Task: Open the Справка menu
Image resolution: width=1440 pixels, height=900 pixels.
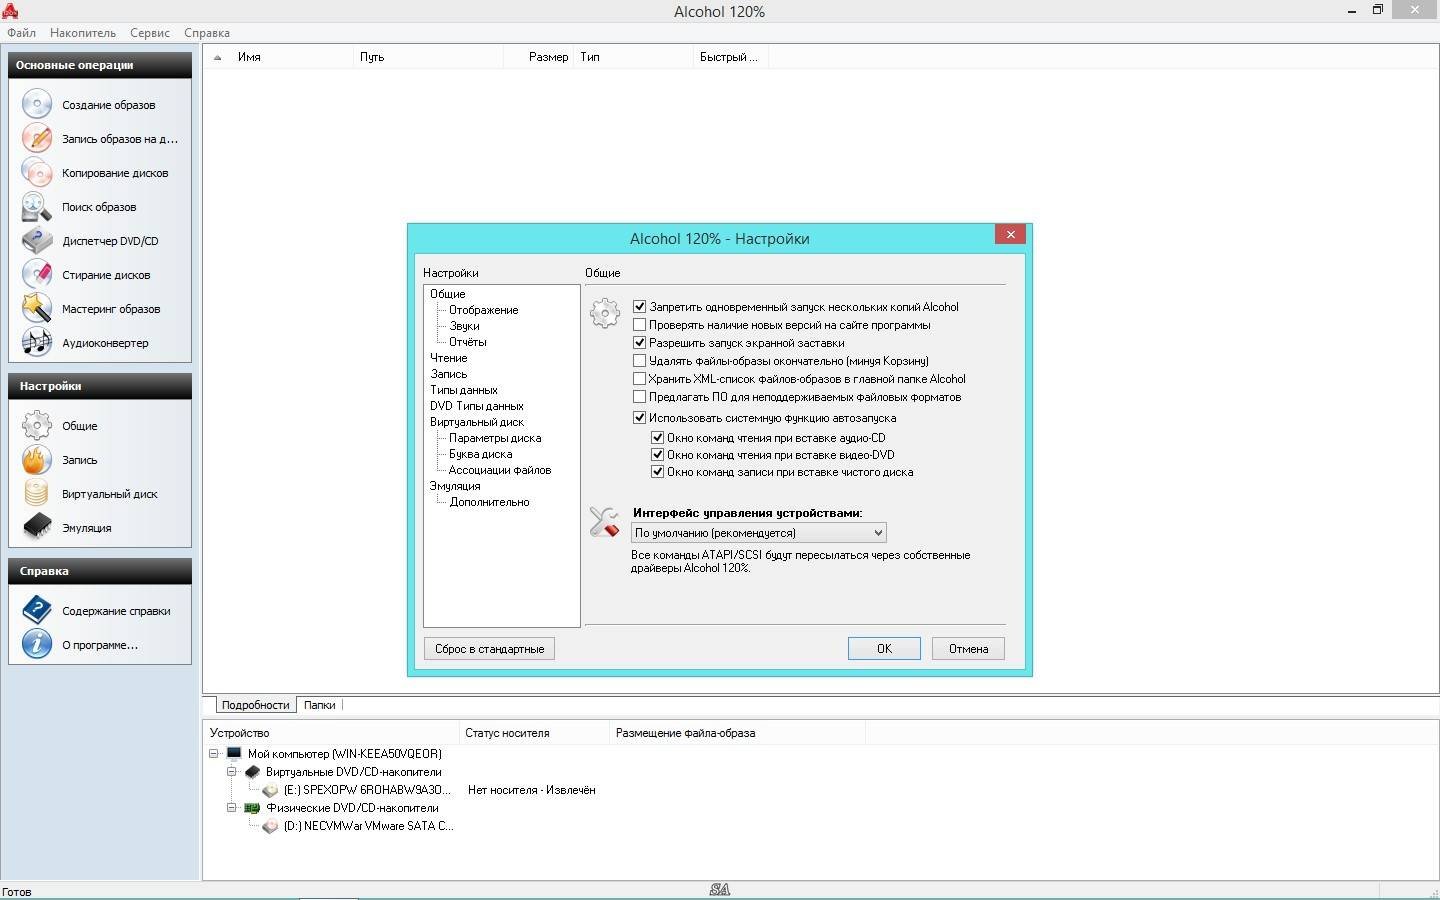Action: tap(207, 33)
